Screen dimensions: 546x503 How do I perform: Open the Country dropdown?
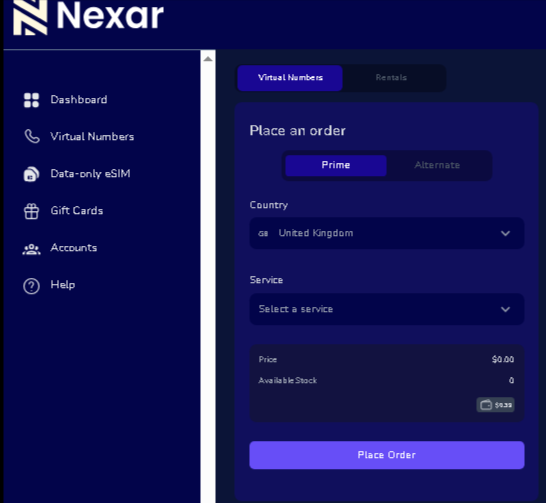tap(387, 233)
